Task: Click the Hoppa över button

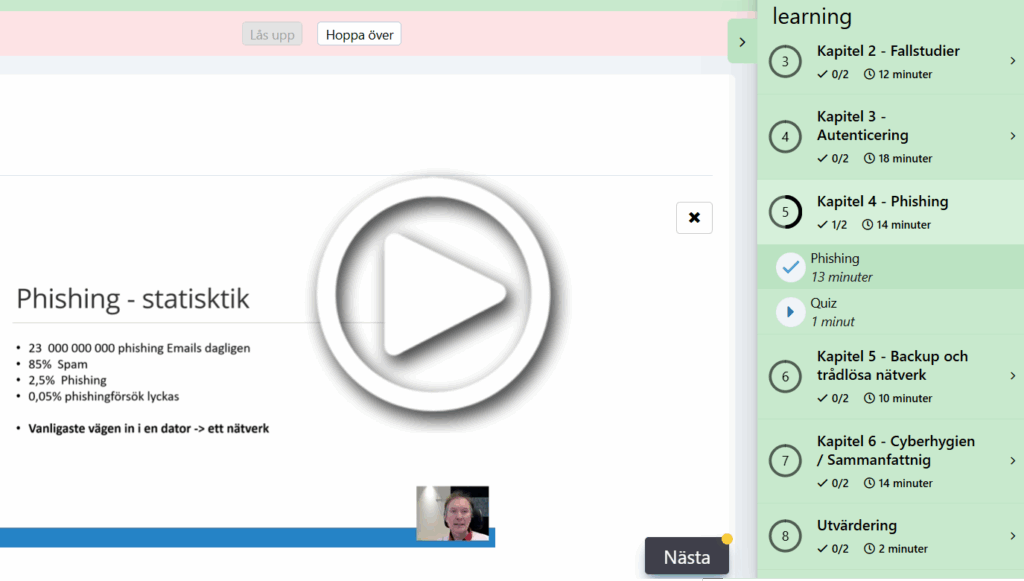Action: click(x=359, y=35)
